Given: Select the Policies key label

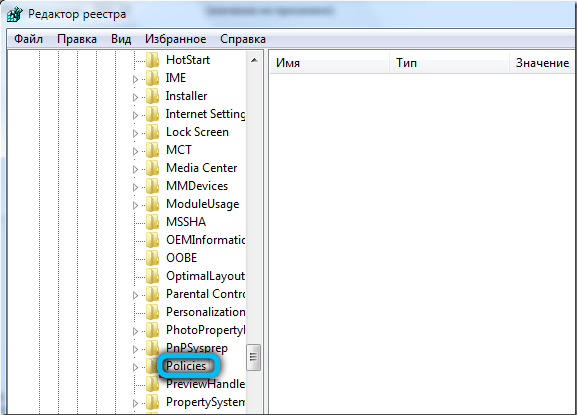Looking at the screenshot, I should pos(186,366).
